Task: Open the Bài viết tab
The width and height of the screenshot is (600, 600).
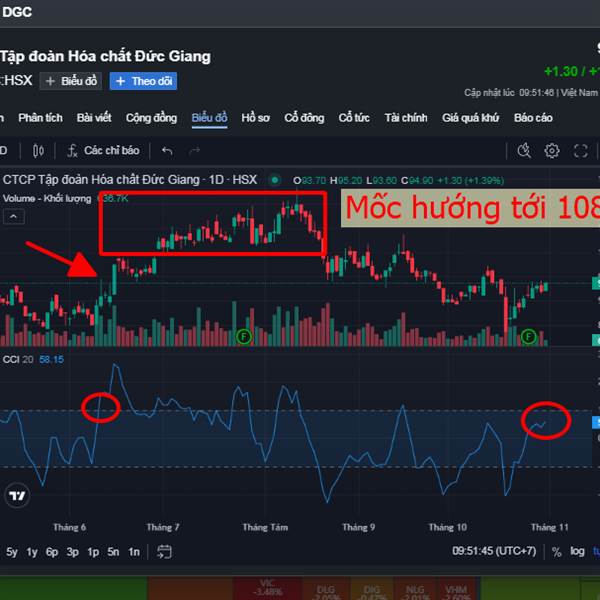Action: 94,118
